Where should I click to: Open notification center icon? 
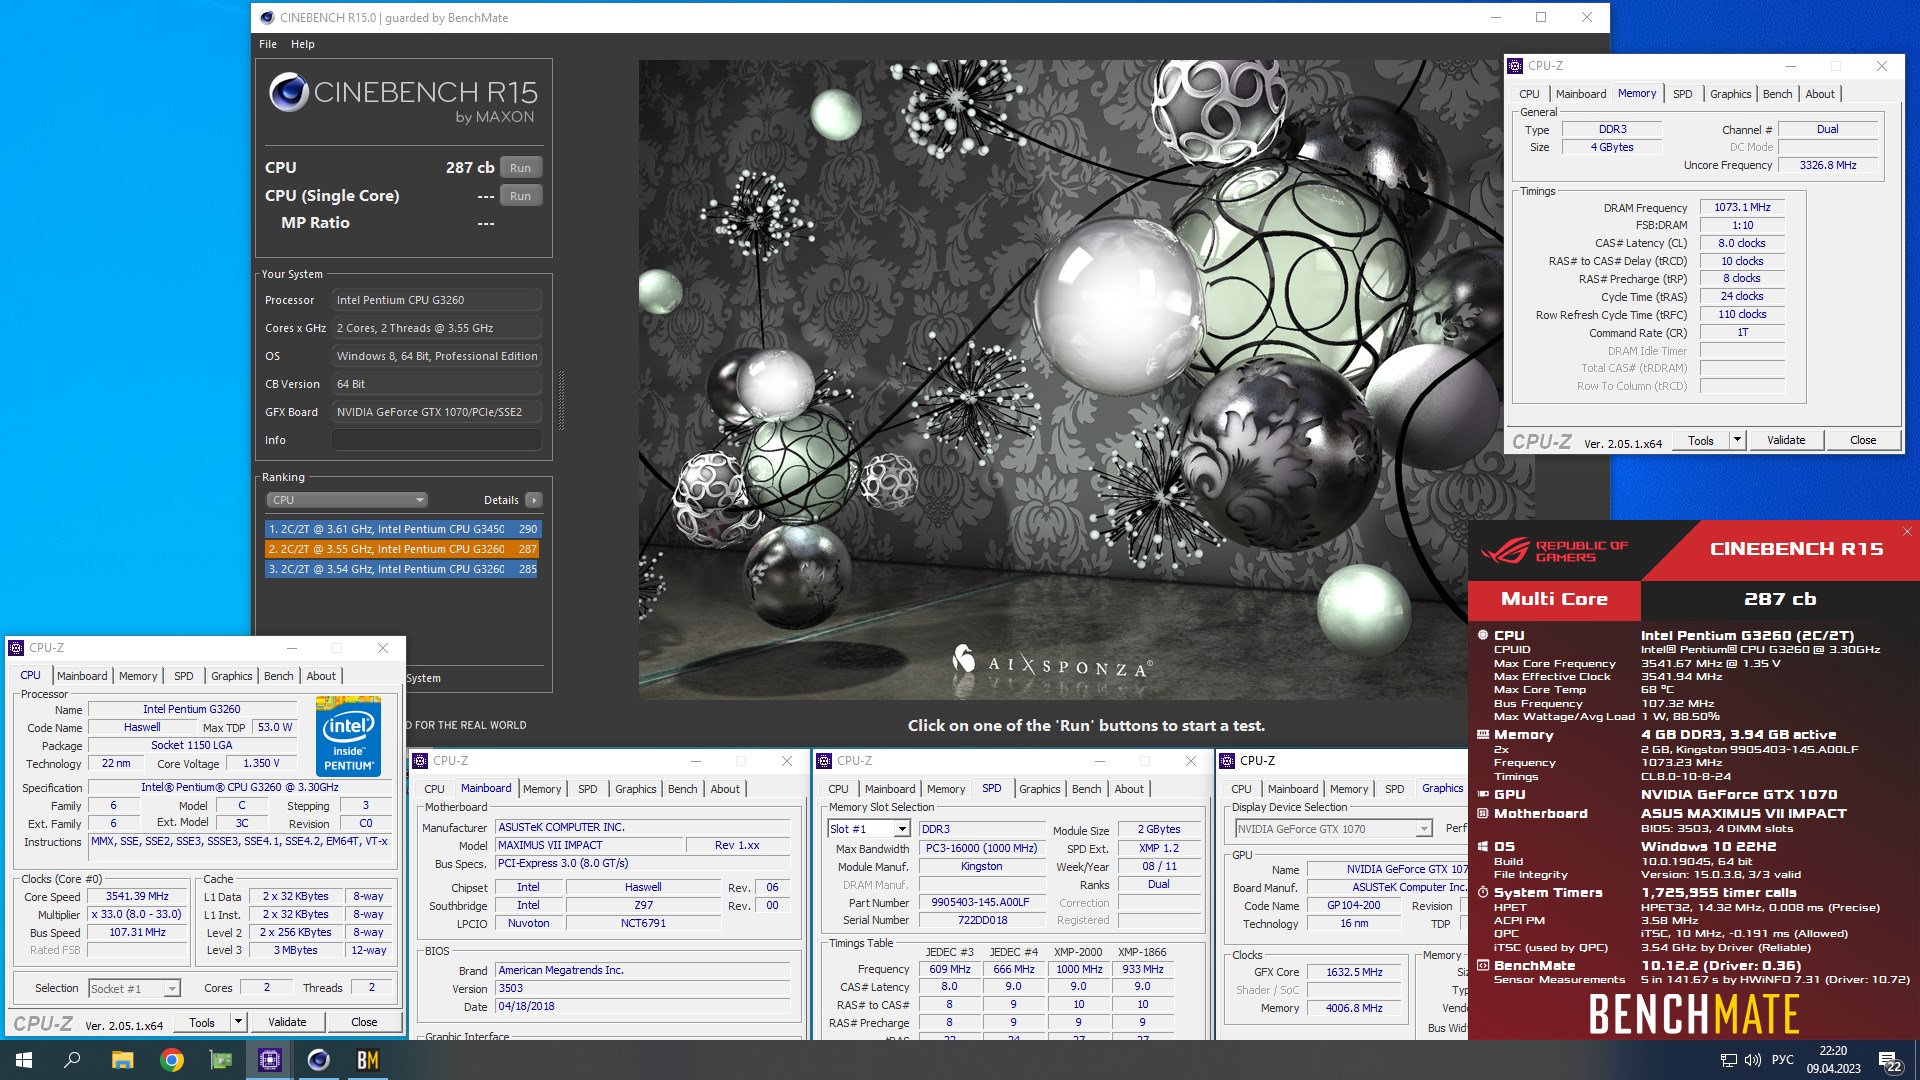(x=1889, y=1061)
